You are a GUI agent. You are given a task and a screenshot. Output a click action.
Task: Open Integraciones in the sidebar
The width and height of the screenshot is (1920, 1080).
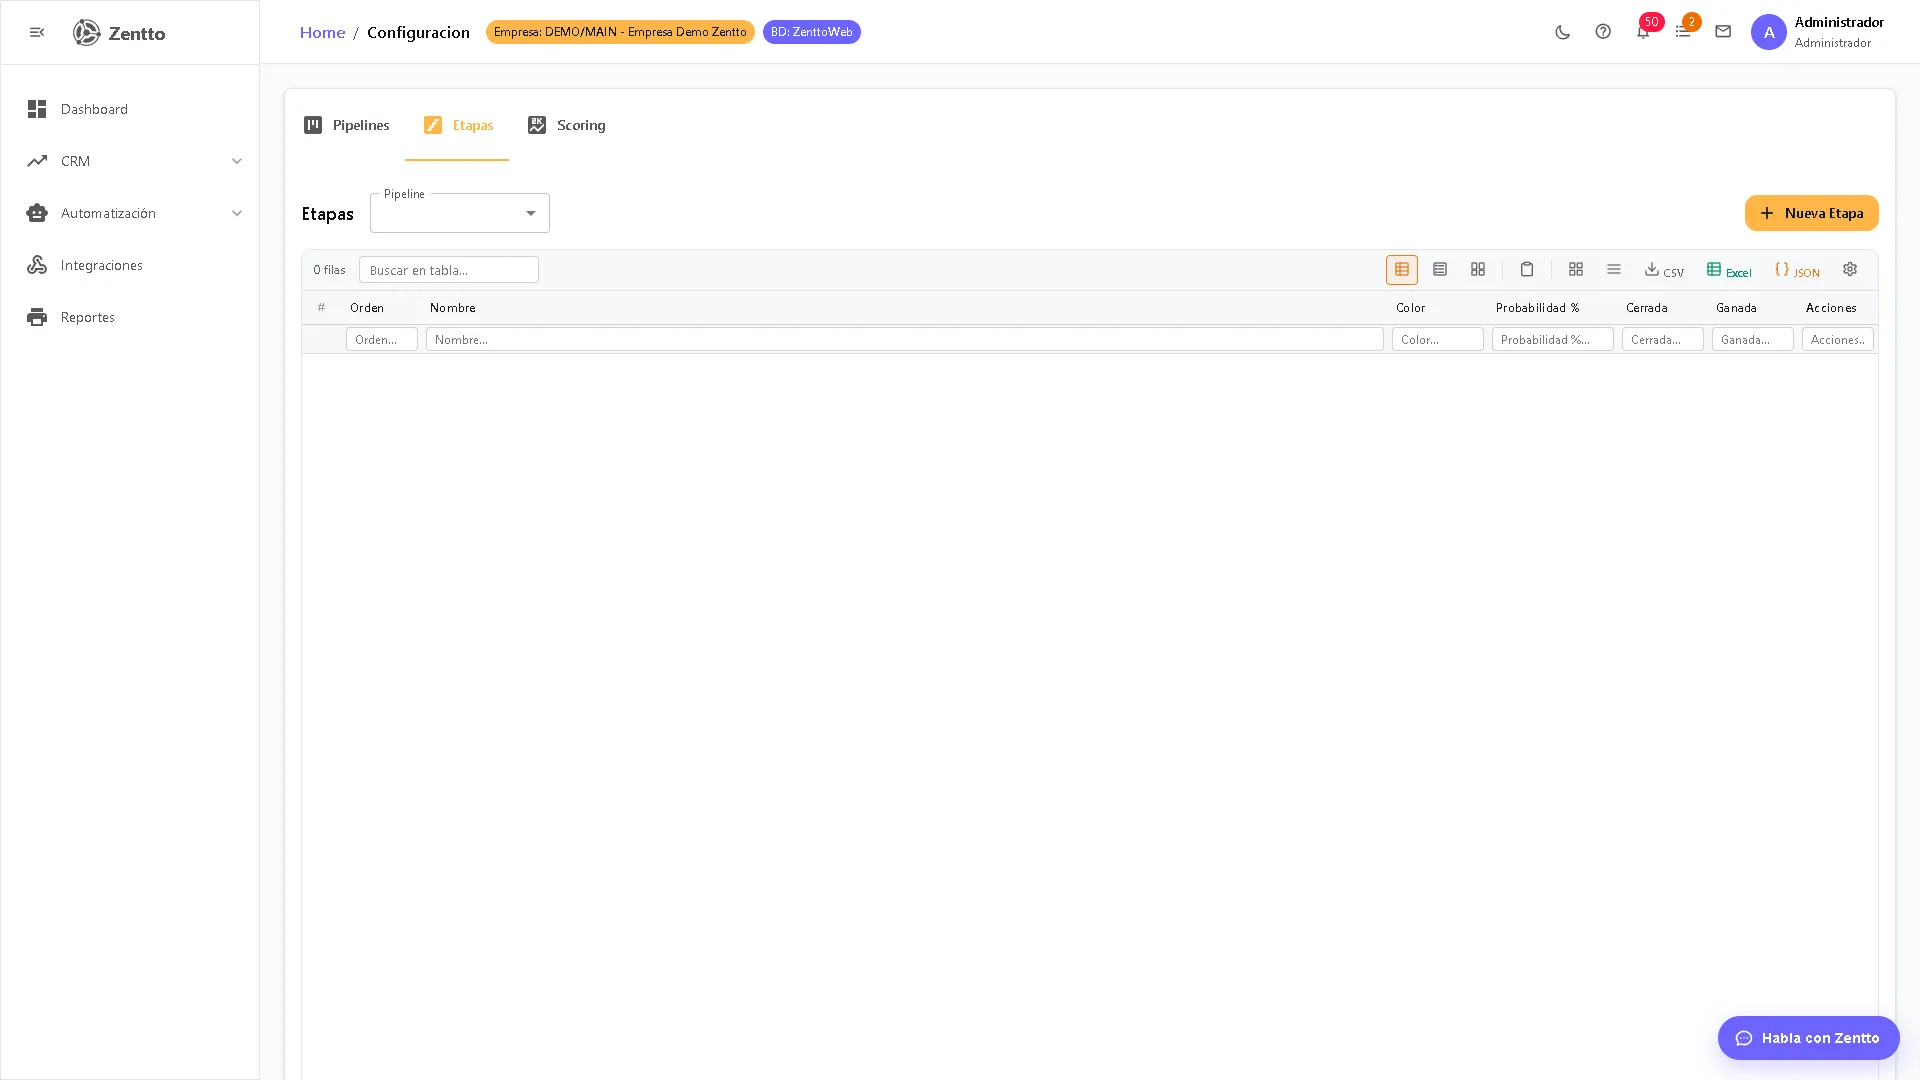tap(130, 265)
